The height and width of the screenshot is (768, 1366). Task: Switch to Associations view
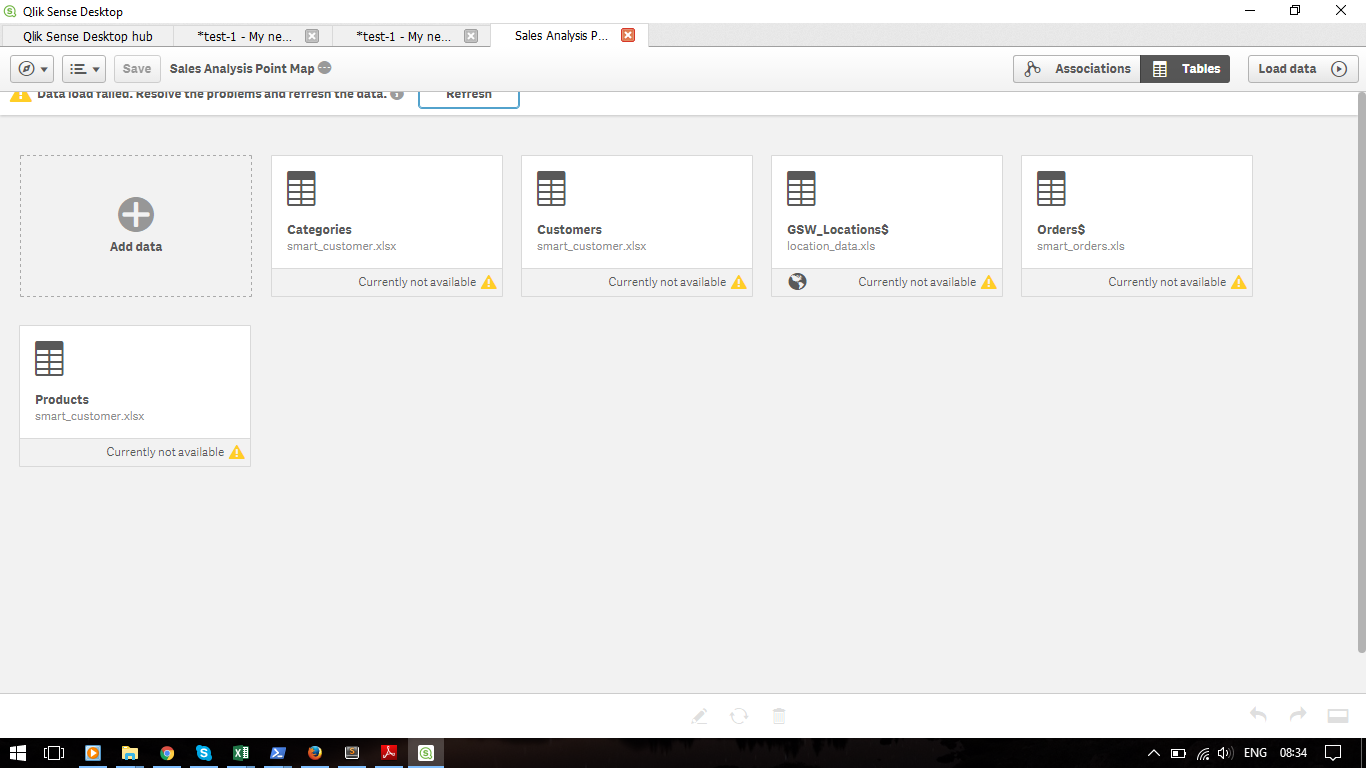(x=1077, y=69)
